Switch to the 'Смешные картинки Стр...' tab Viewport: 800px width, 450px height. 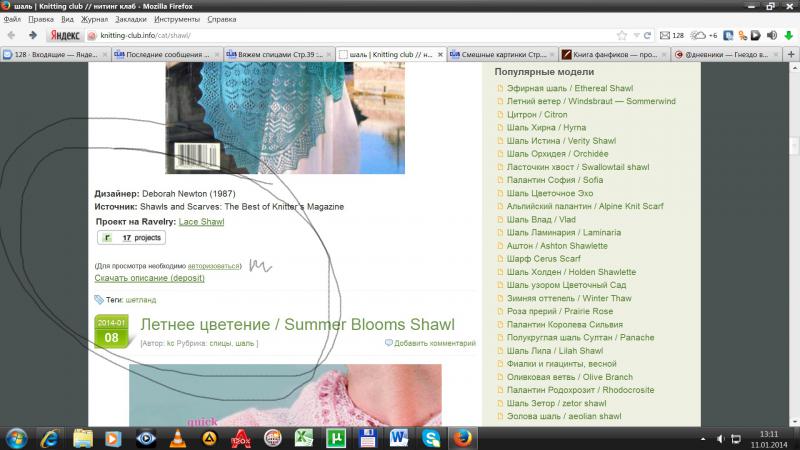point(503,54)
